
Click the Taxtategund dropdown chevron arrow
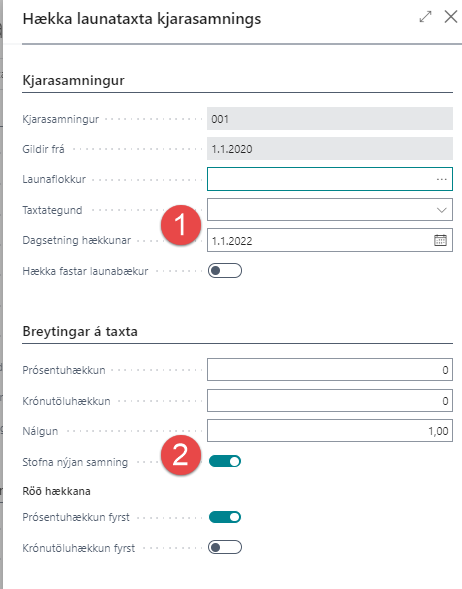[441, 210]
